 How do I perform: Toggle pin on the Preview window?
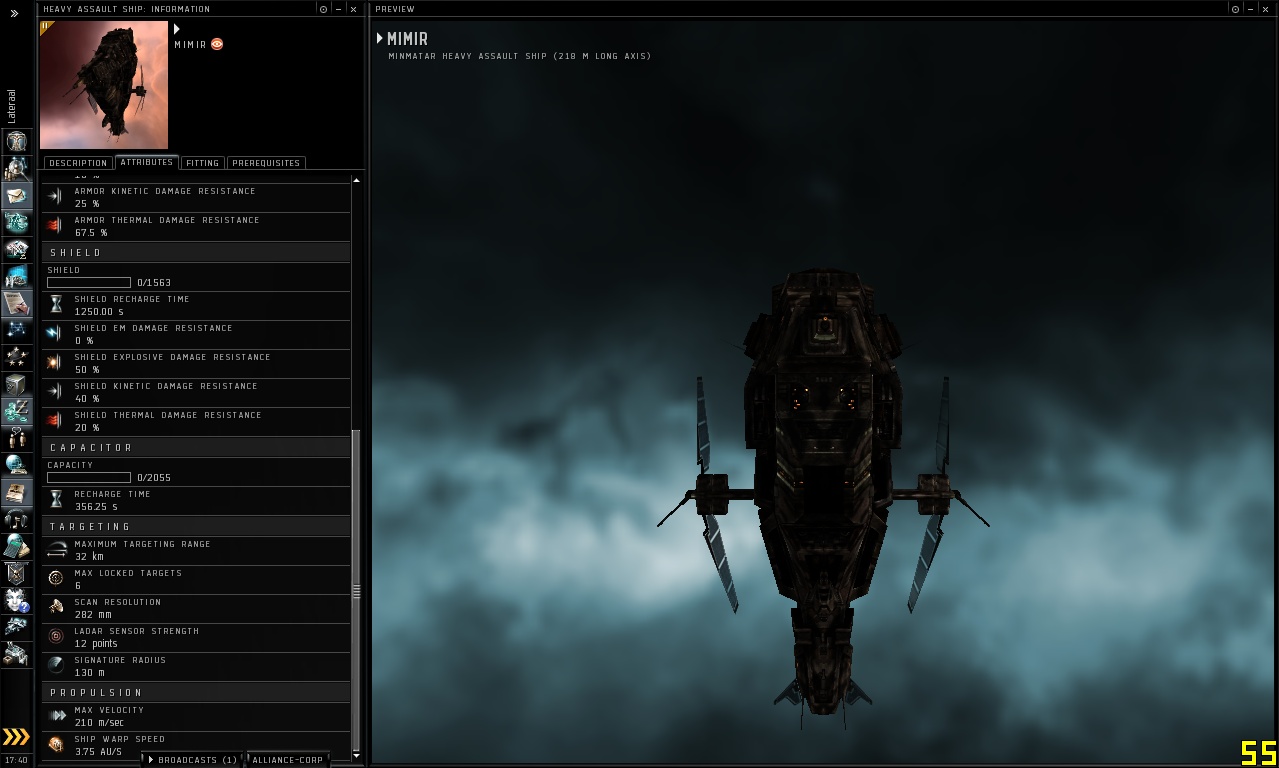tap(1236, 9)
